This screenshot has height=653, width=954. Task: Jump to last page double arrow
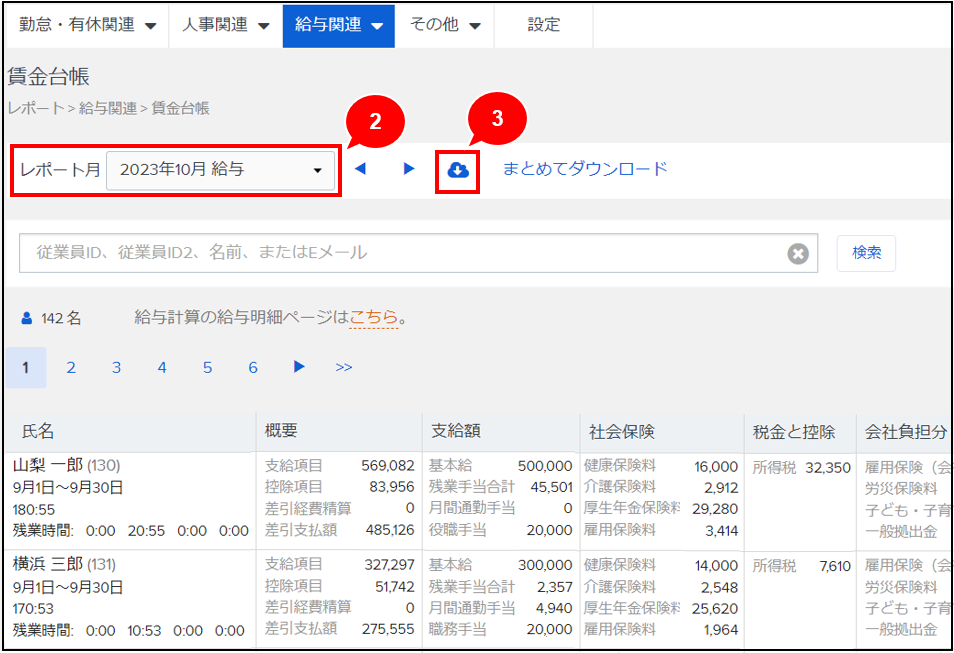(344, 367)
